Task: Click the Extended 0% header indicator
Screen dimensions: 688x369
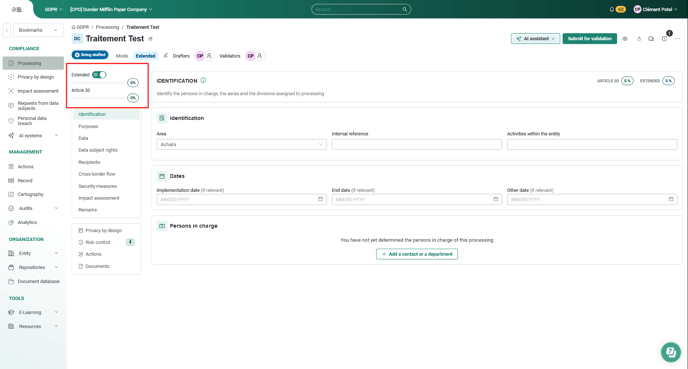Action: 668,81
